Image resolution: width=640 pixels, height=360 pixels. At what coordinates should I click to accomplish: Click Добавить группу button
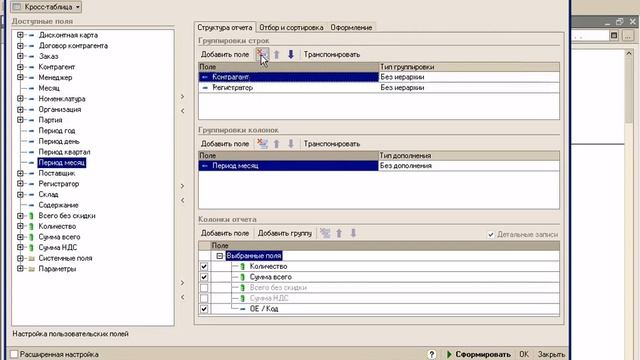point(285,233)
